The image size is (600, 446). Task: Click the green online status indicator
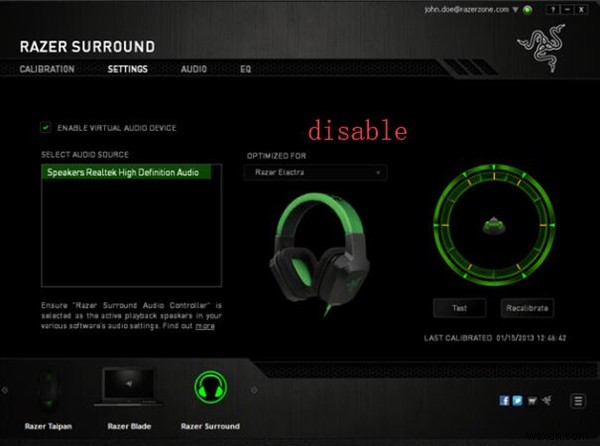(x=527, y=10)
